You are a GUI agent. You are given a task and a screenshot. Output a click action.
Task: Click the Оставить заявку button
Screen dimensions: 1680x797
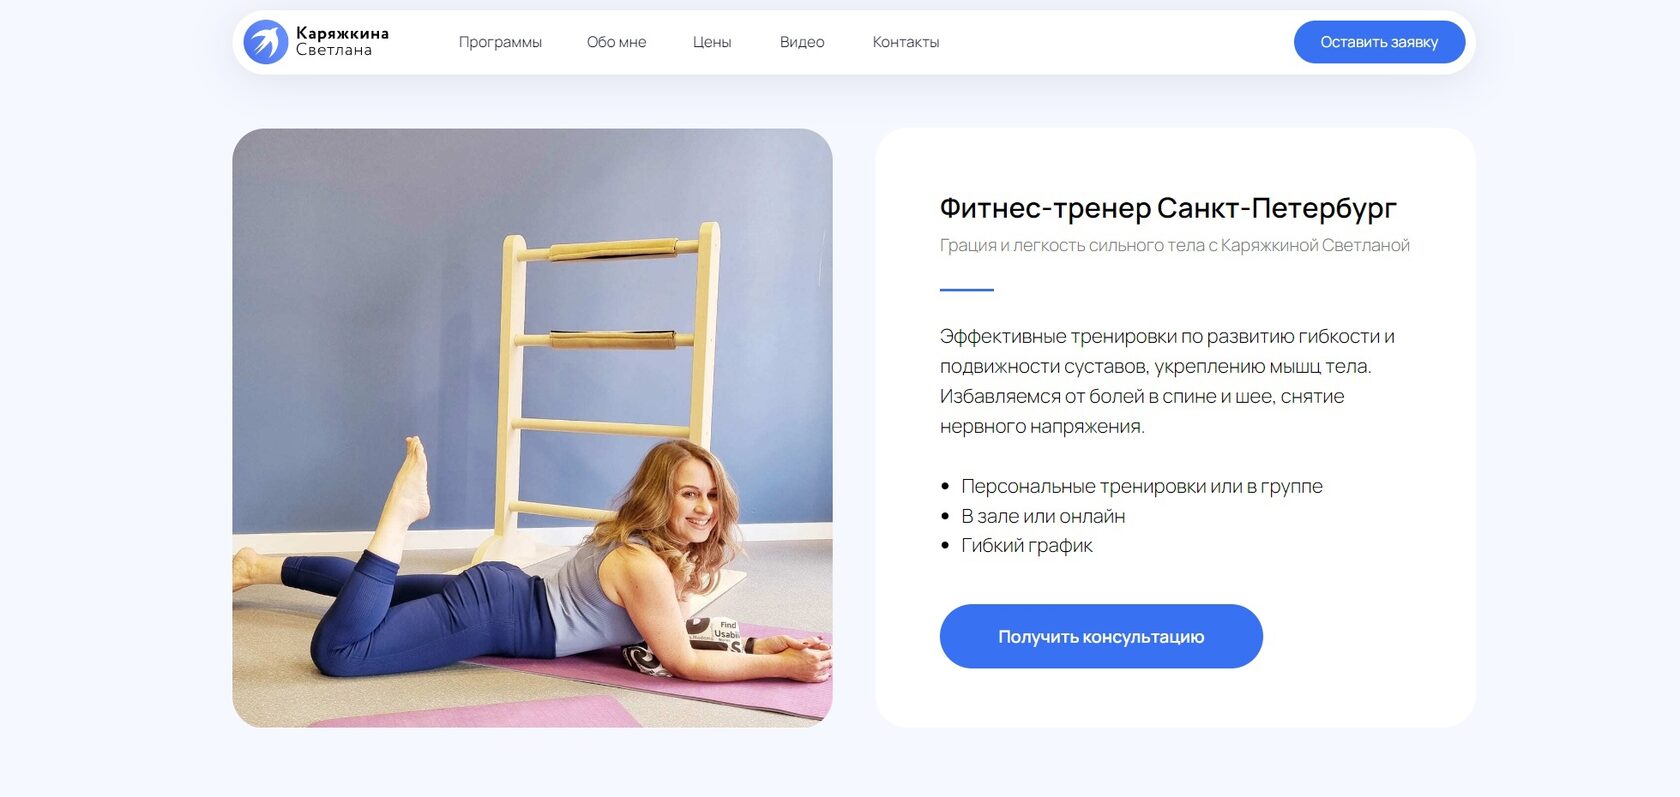[x=1379, y=42]
